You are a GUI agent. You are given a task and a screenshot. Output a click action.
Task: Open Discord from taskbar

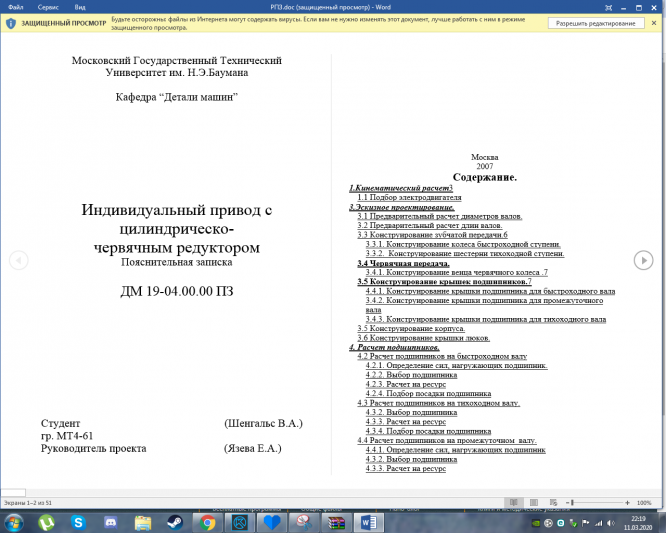[111, 522]
